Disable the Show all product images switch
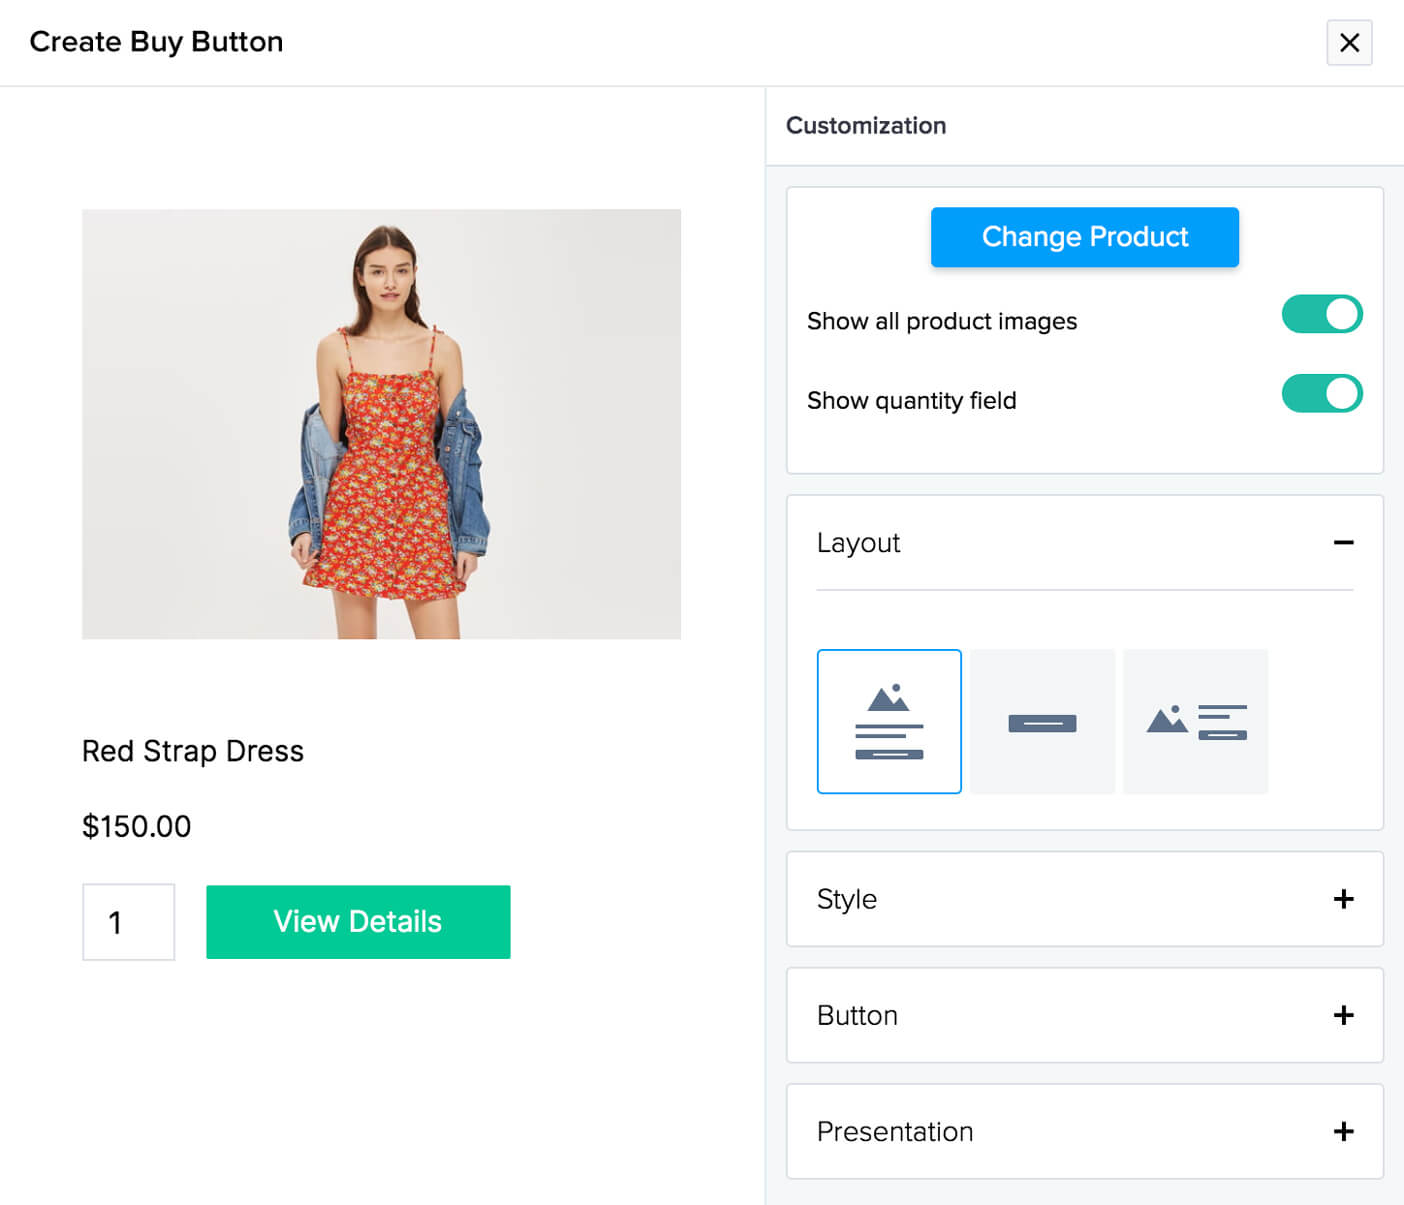This screenshot has width=1404, height=1205. (x=1321, y=314)
